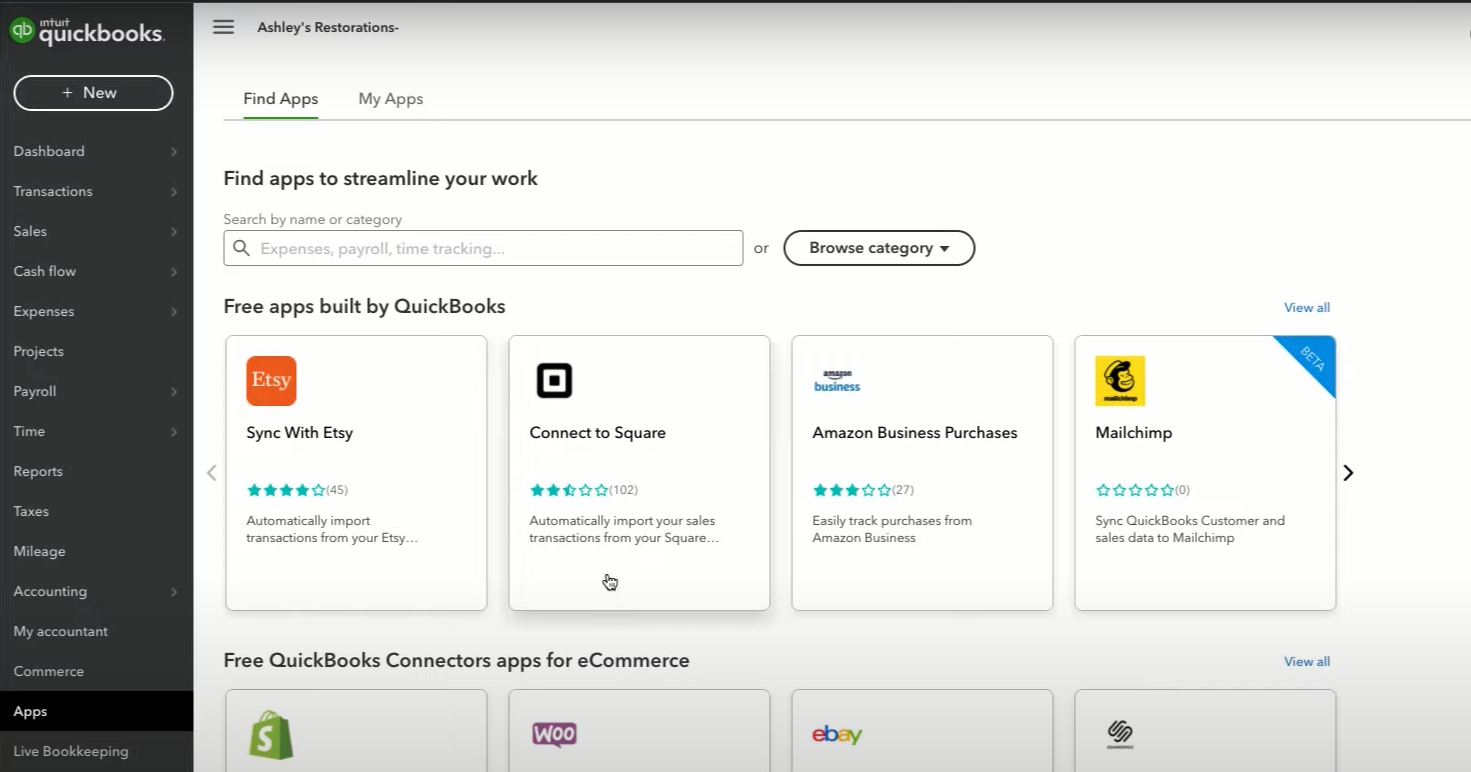Click the Mailchimp description text
1471x772 pixels.
click(x=1190, y=529)
